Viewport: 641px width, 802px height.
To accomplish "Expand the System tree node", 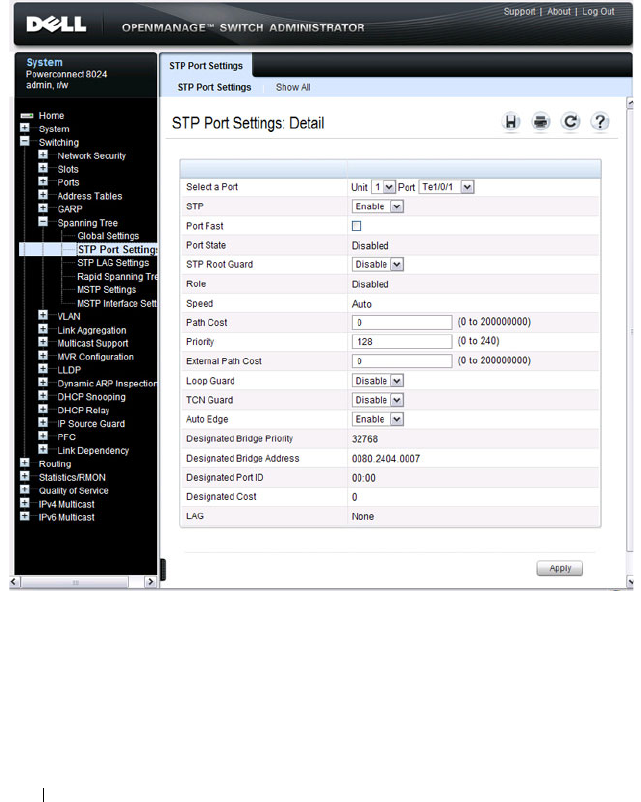I will [x=25, y=127].
